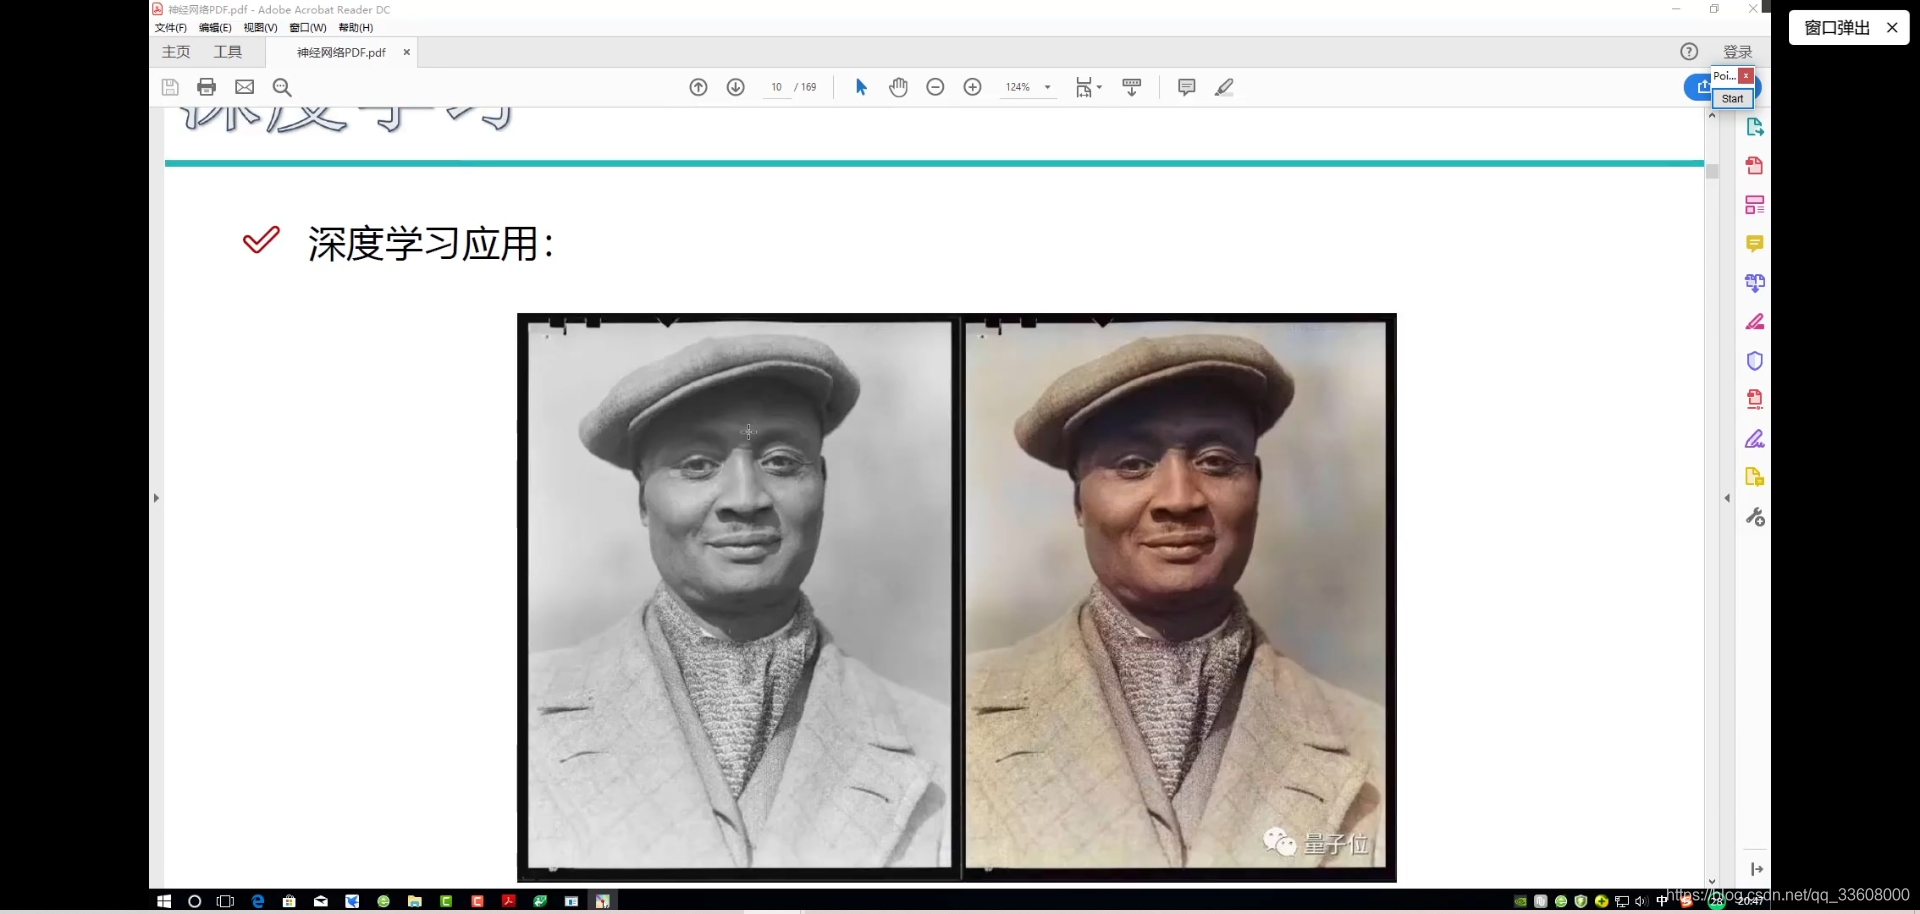Click the Find magnifier icon
The image size is (1920, 914).
(282, 87)
